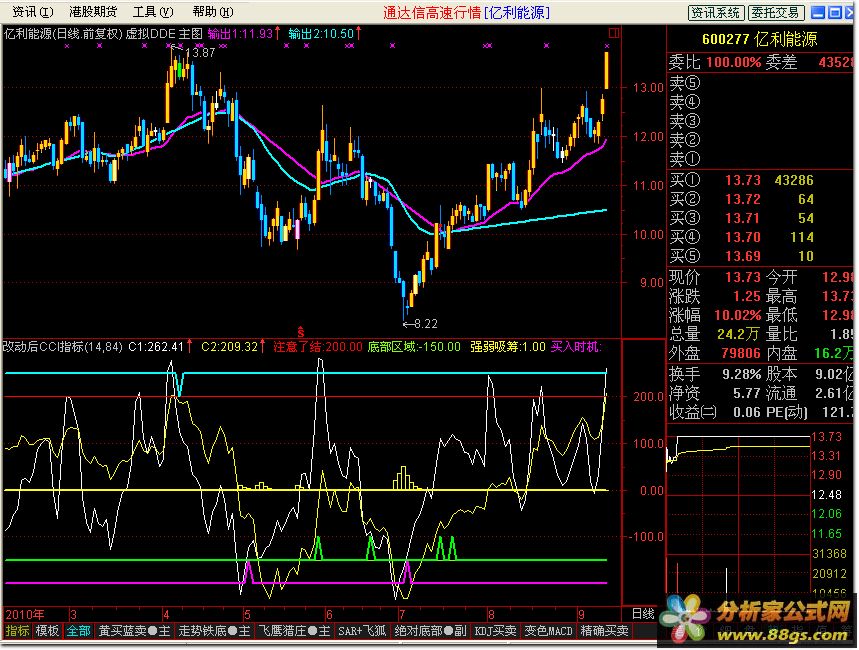Screen dimensions: 859x650
Task: Click the 底部区域:-150.00 label
Action: tap(414, 347)
